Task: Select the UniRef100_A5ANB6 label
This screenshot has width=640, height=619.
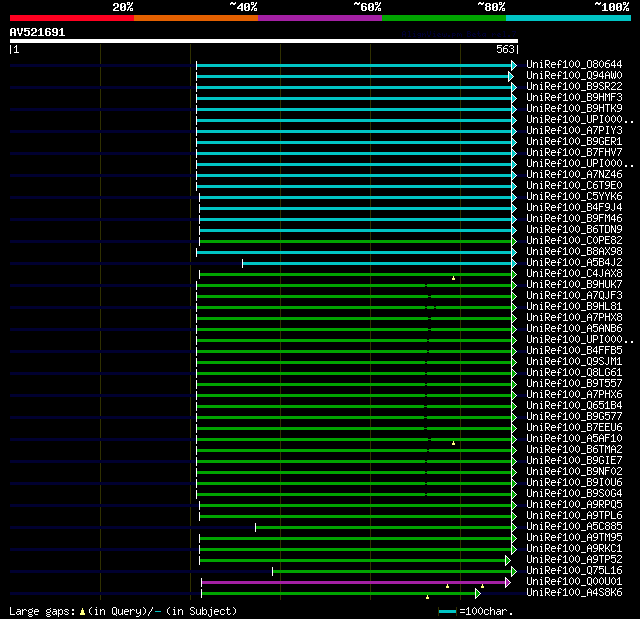Action: [574, 328]
